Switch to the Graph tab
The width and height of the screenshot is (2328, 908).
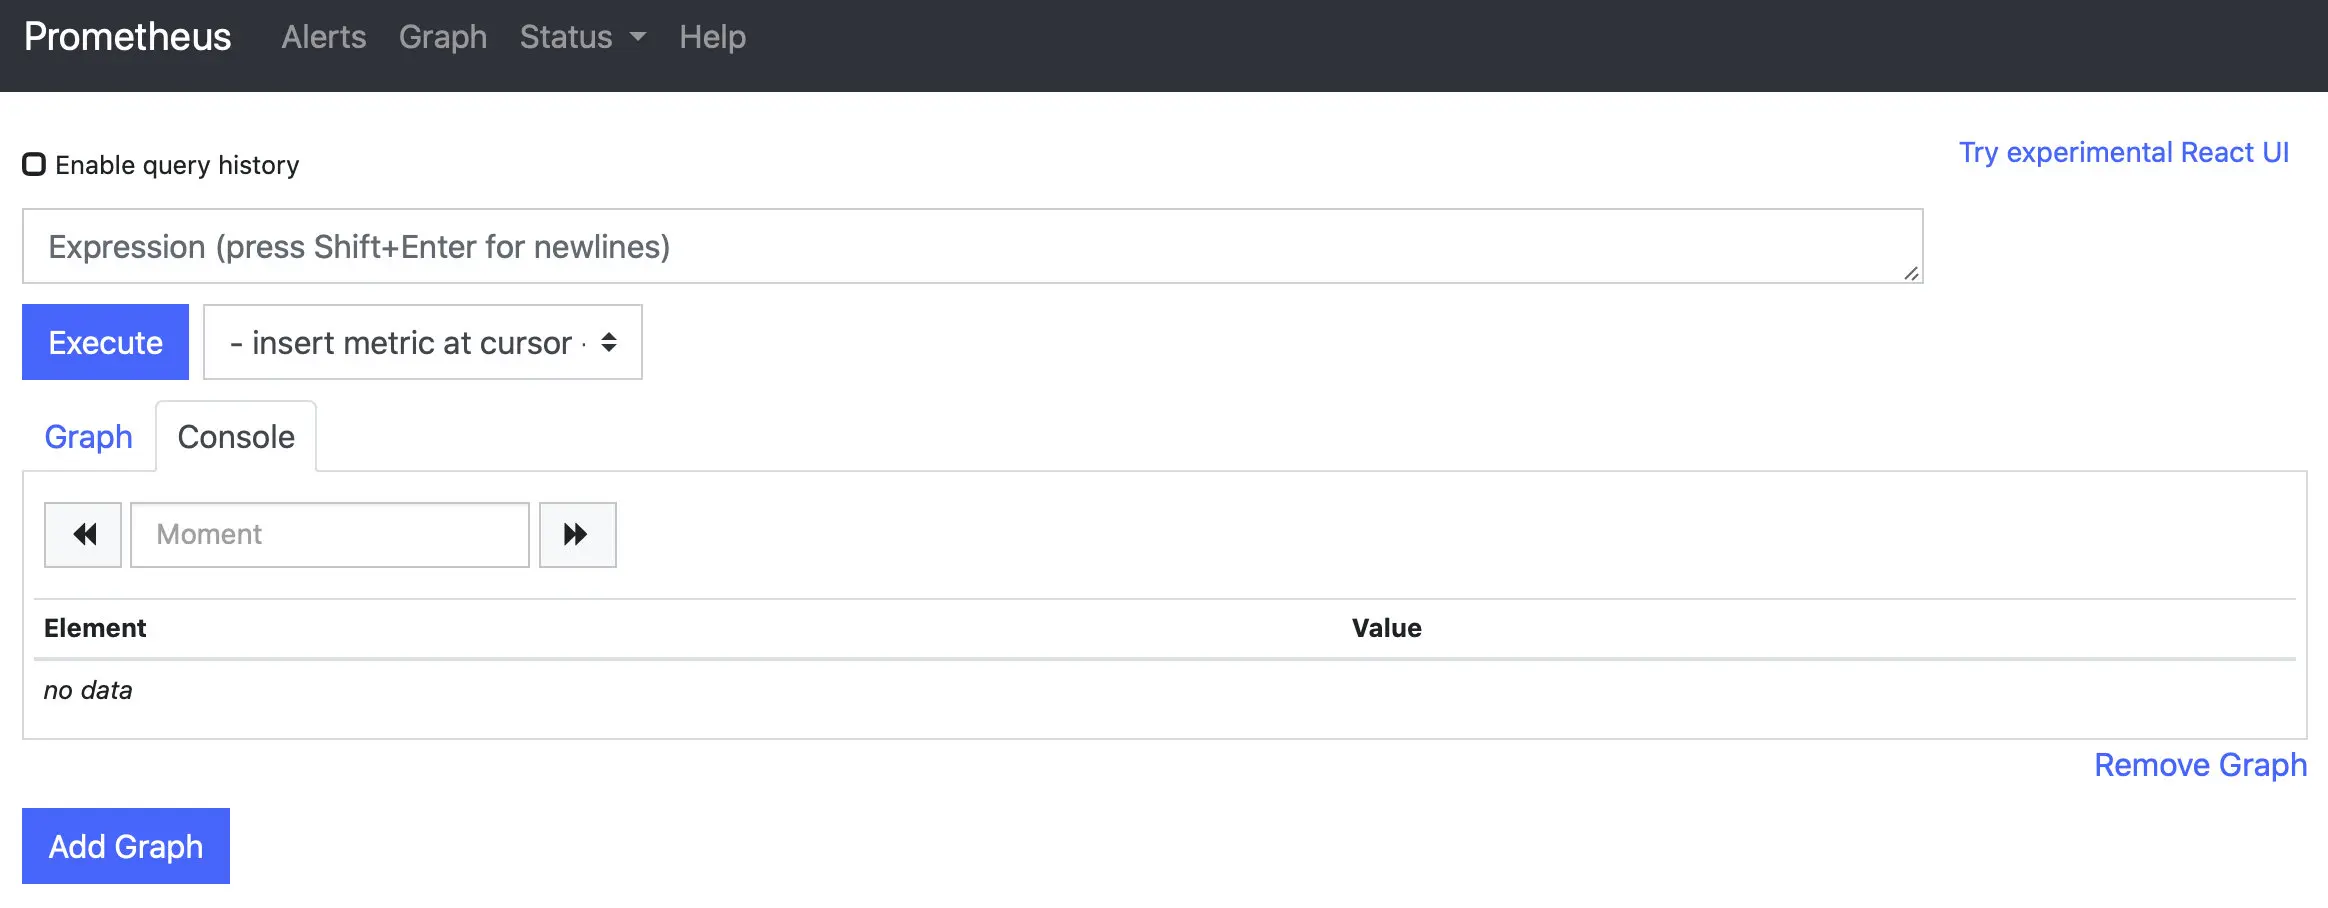(88, 437)
